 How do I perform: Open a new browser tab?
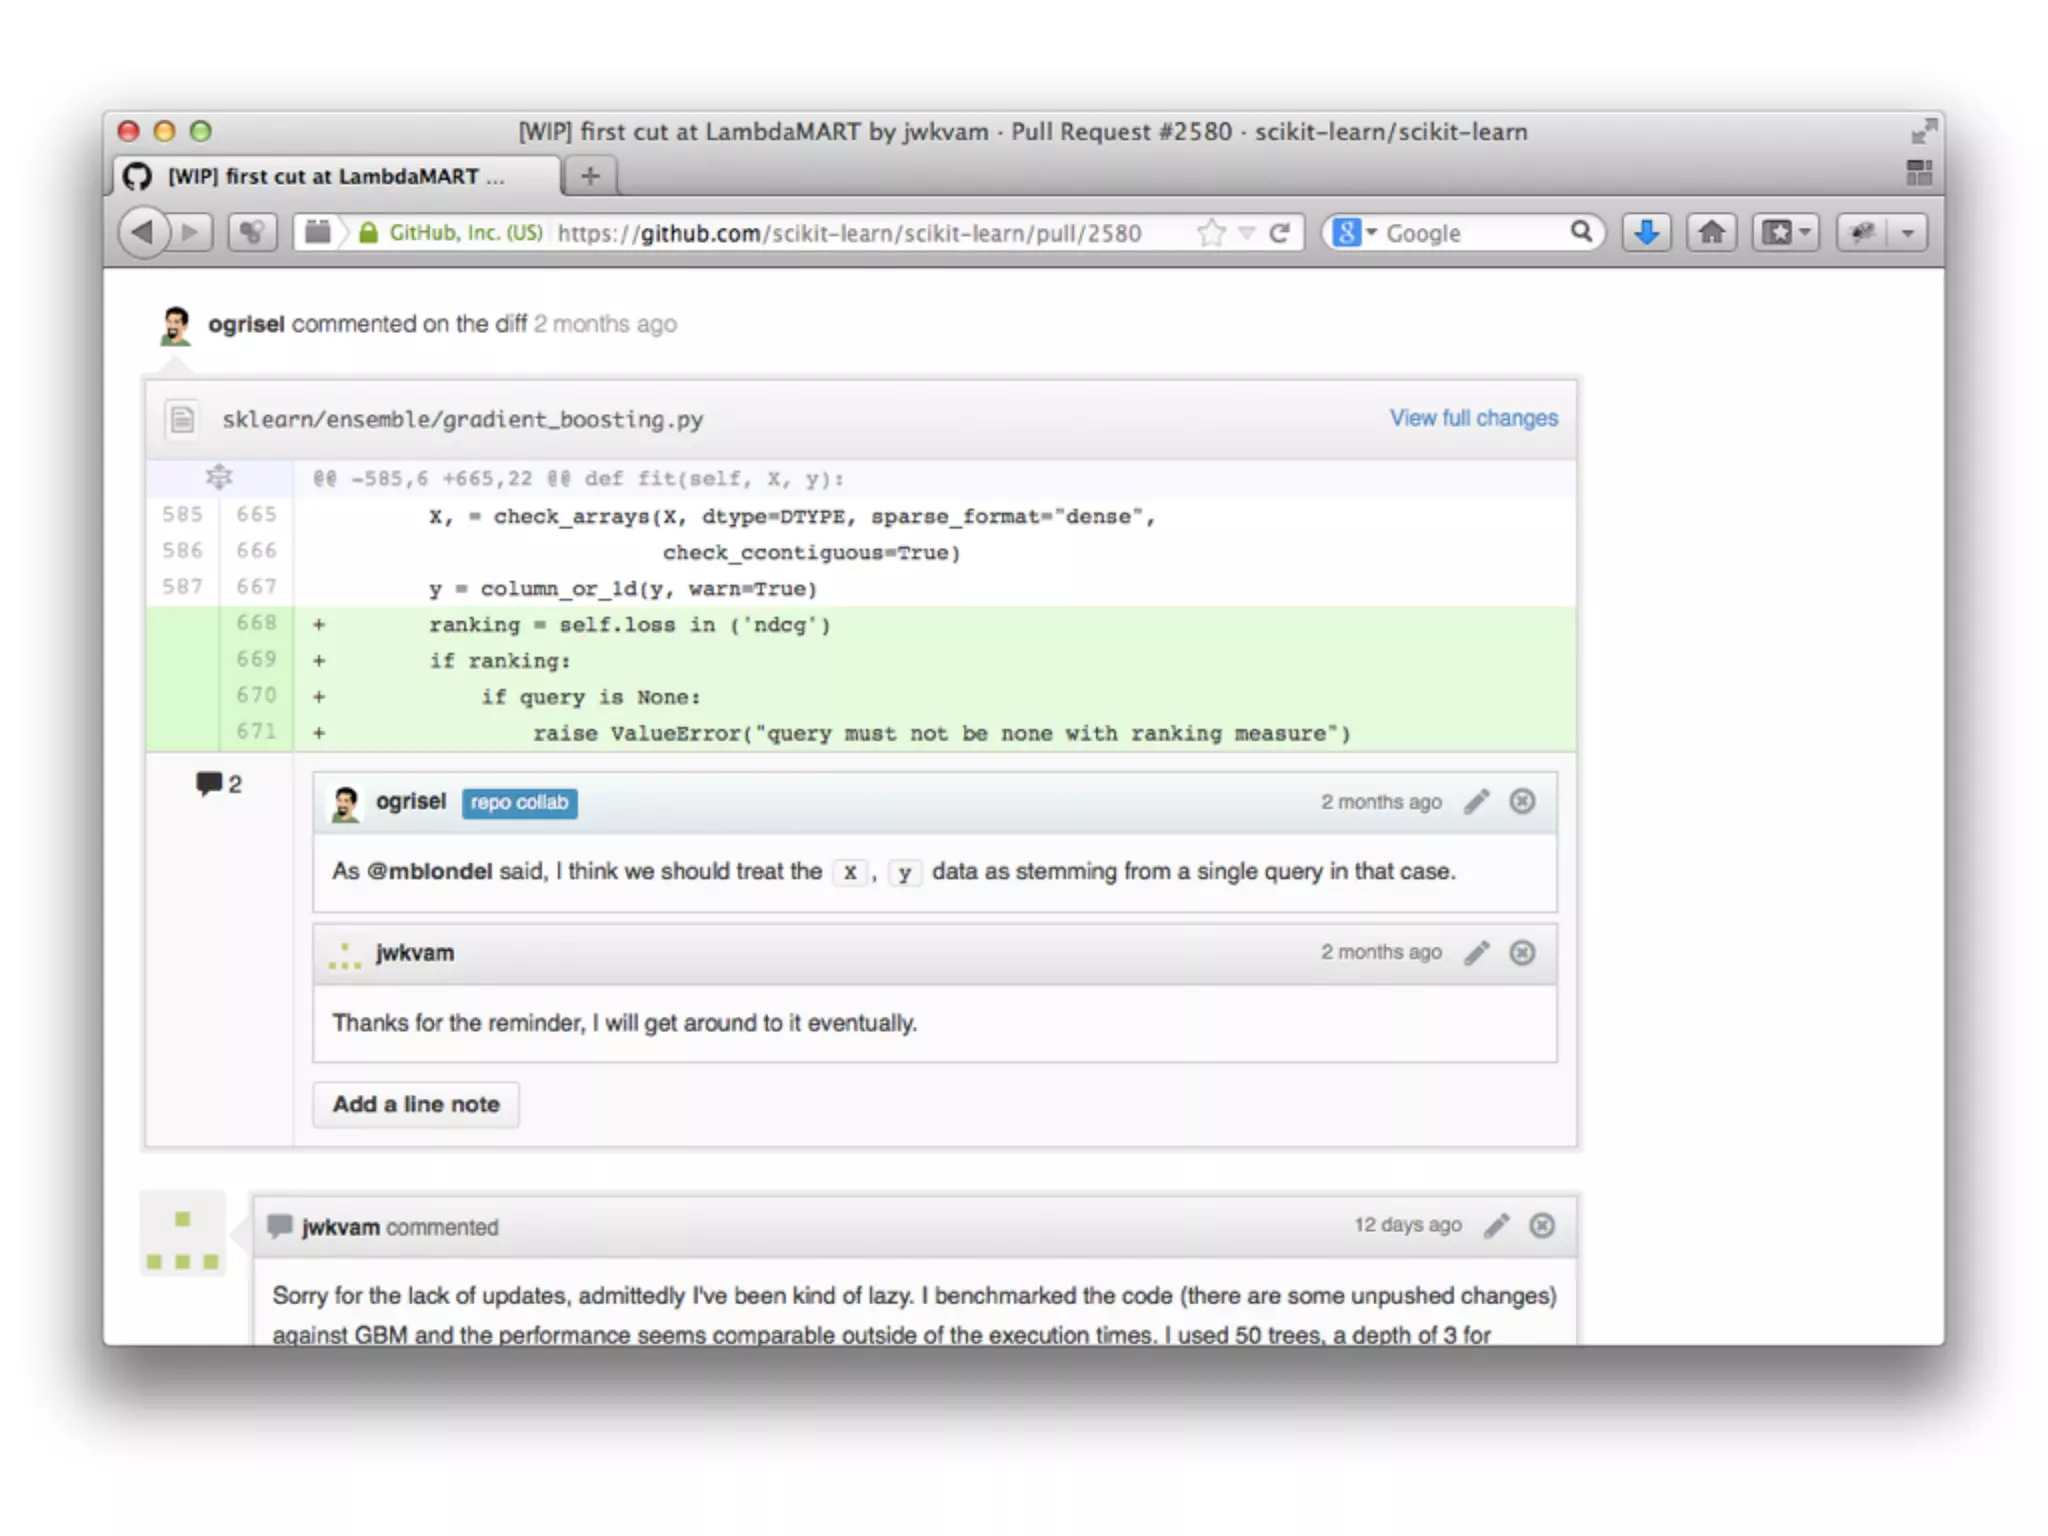590,177
